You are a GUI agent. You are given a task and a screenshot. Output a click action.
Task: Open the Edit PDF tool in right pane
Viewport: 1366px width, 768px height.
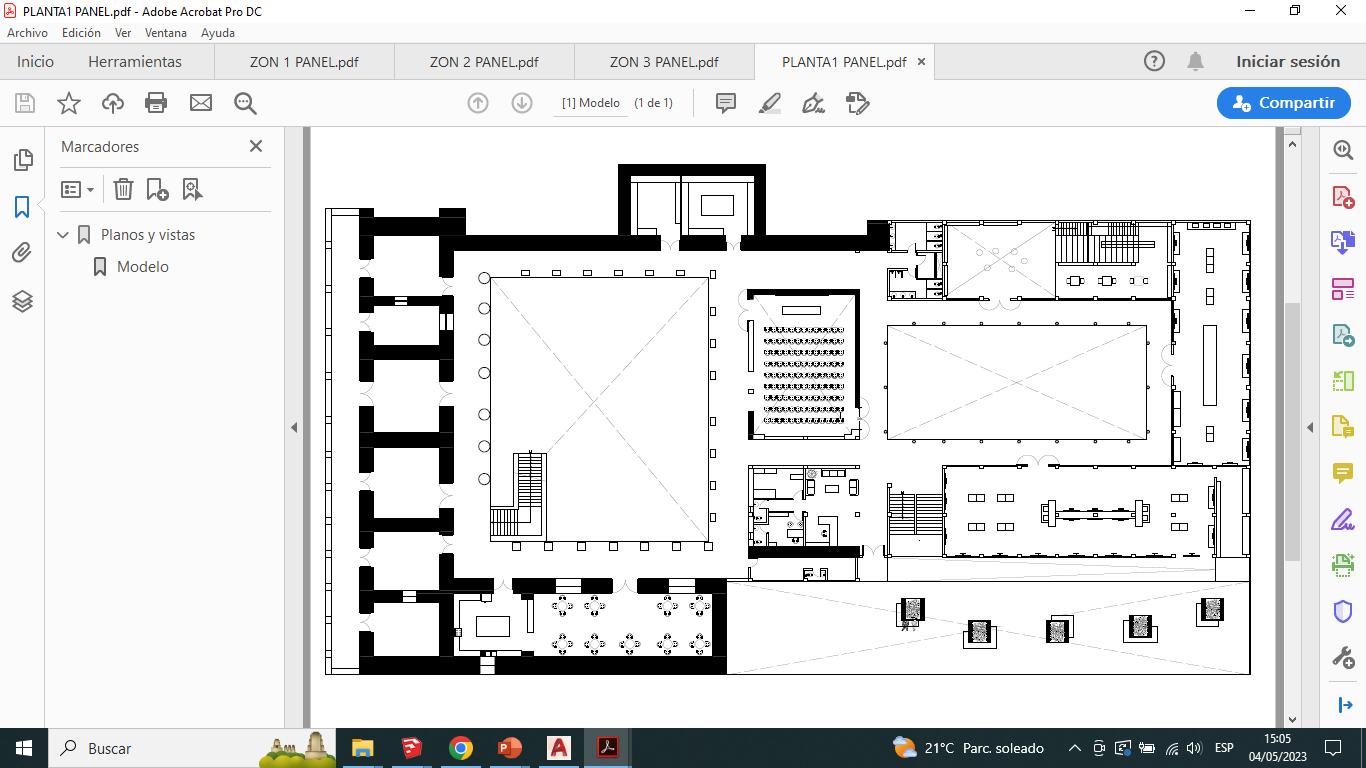click(x=1343, y=427)
